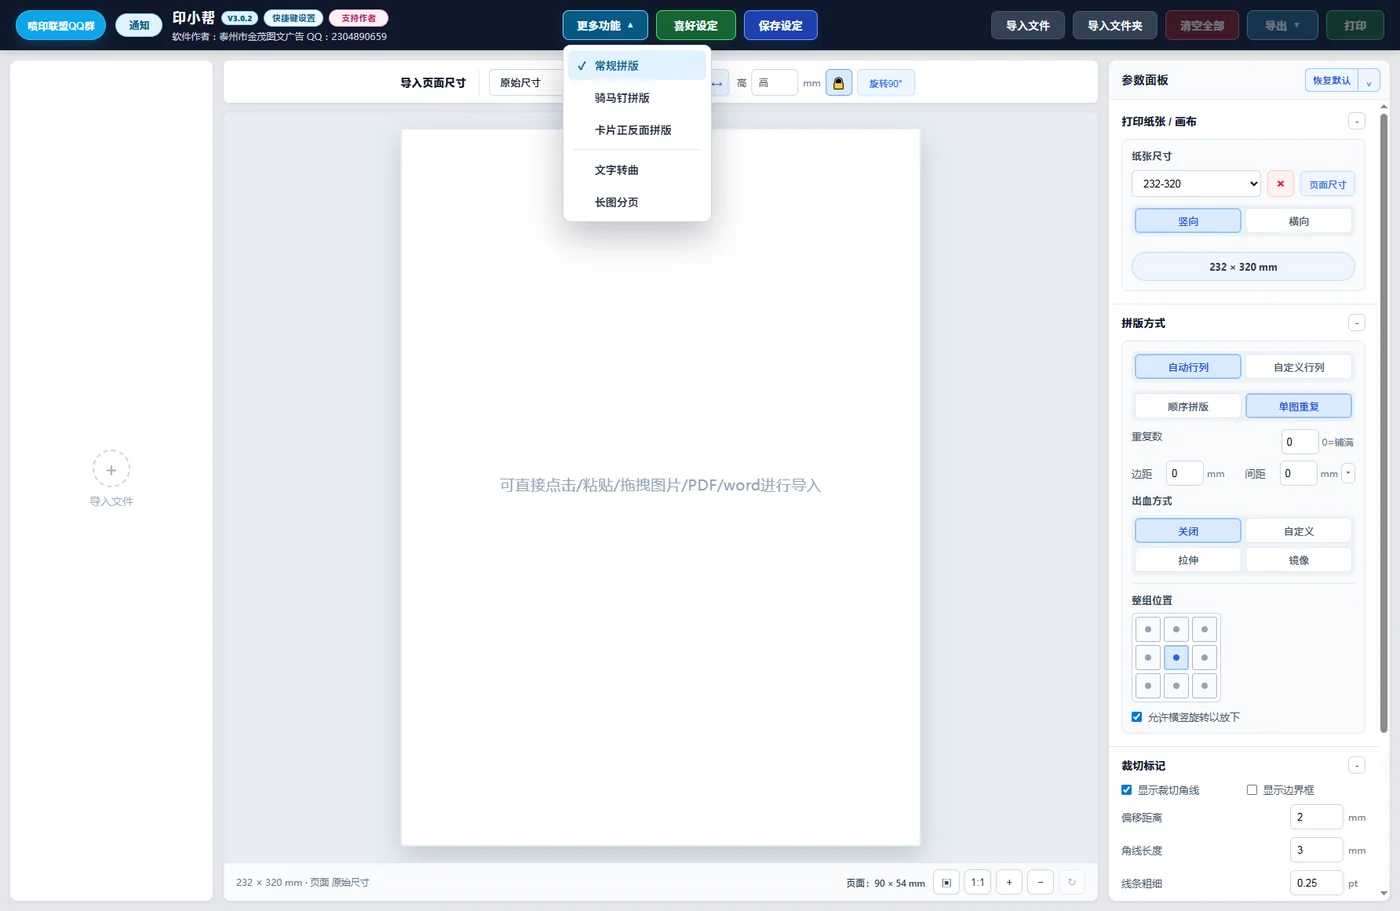Click the 旋转90° button

tap(885, 83)
